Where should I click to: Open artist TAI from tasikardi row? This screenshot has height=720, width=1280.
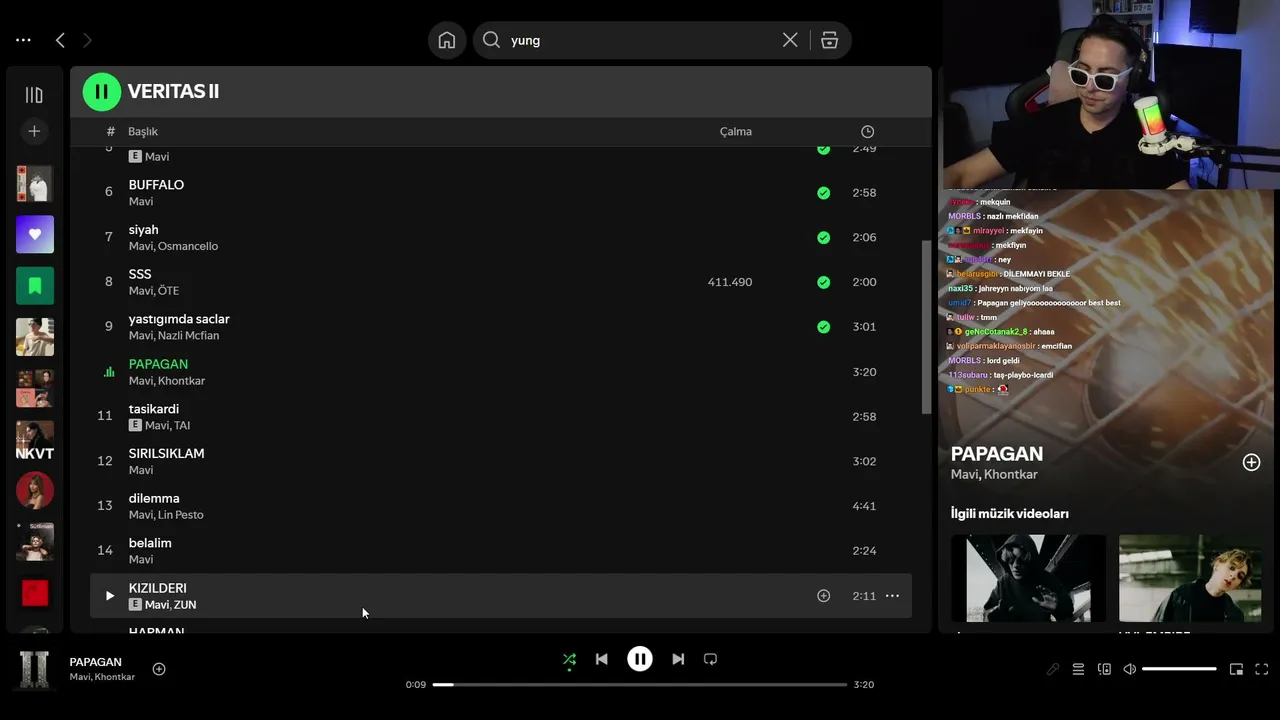point(182,425)
